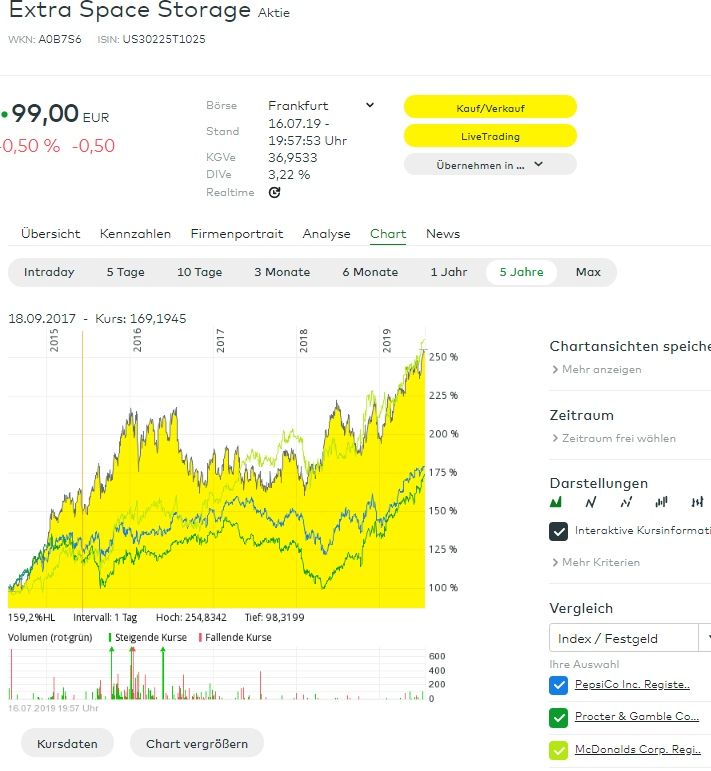This screenshot has width=711, height=771.
Task: Uncheck Interaktive Kursinformation checkbox
Action: point(559,531)
